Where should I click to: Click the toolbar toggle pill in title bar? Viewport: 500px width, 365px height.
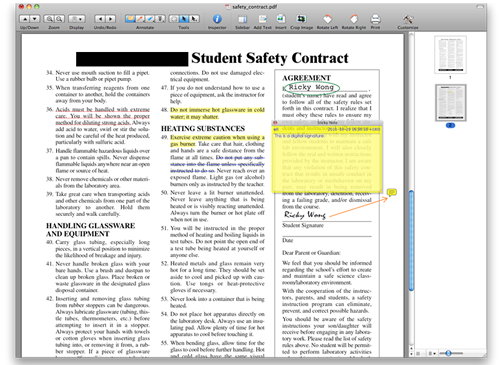click(480, 6)
